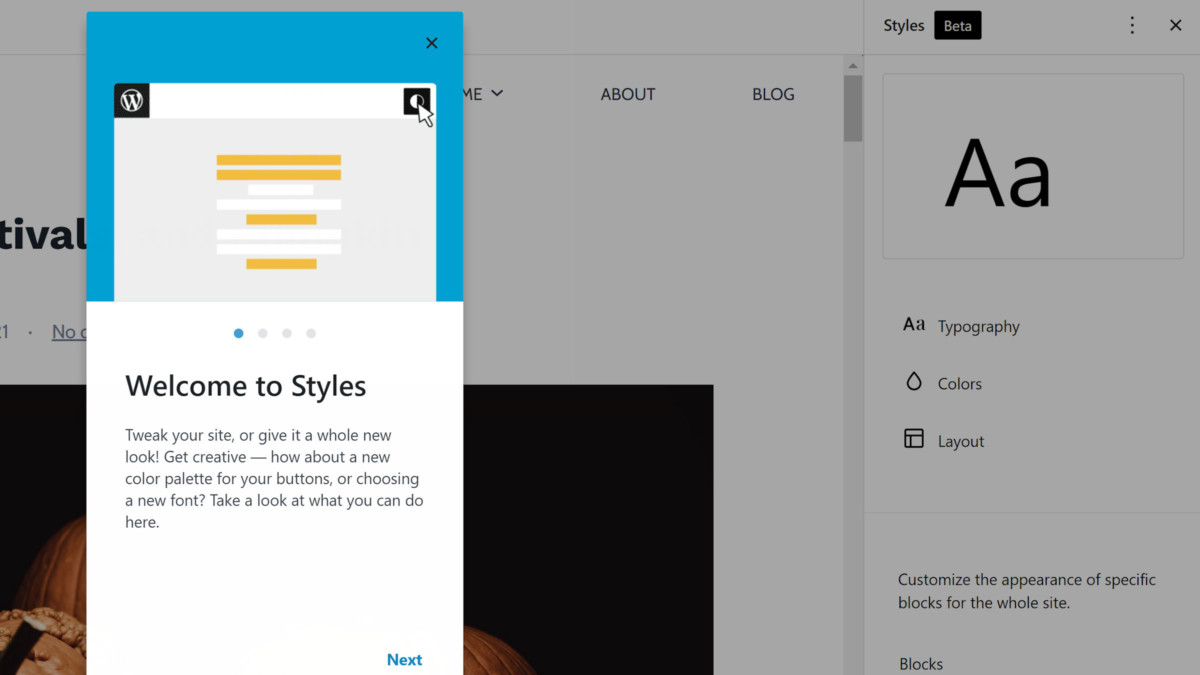
Task: Close the Styles sidebar panel
Action: click(1176, 26)
